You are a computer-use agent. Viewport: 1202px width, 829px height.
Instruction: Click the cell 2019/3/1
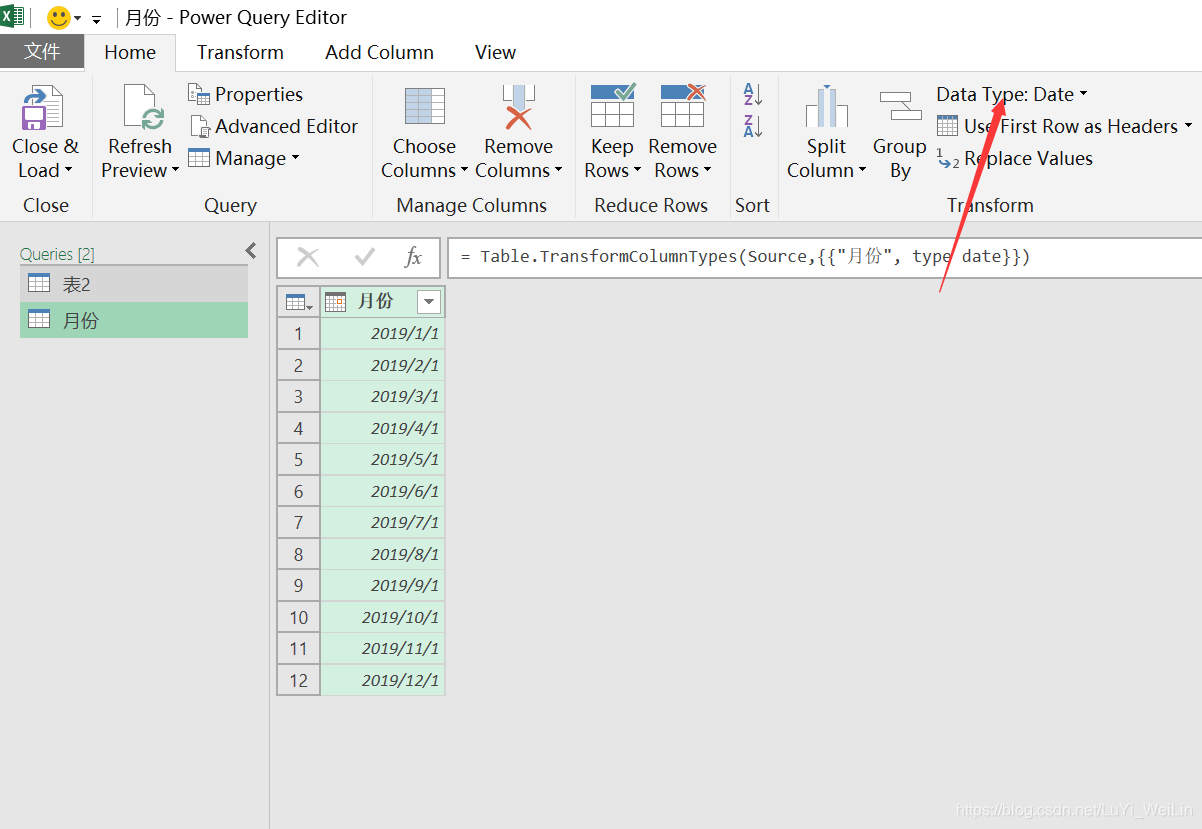click(383, 396)
